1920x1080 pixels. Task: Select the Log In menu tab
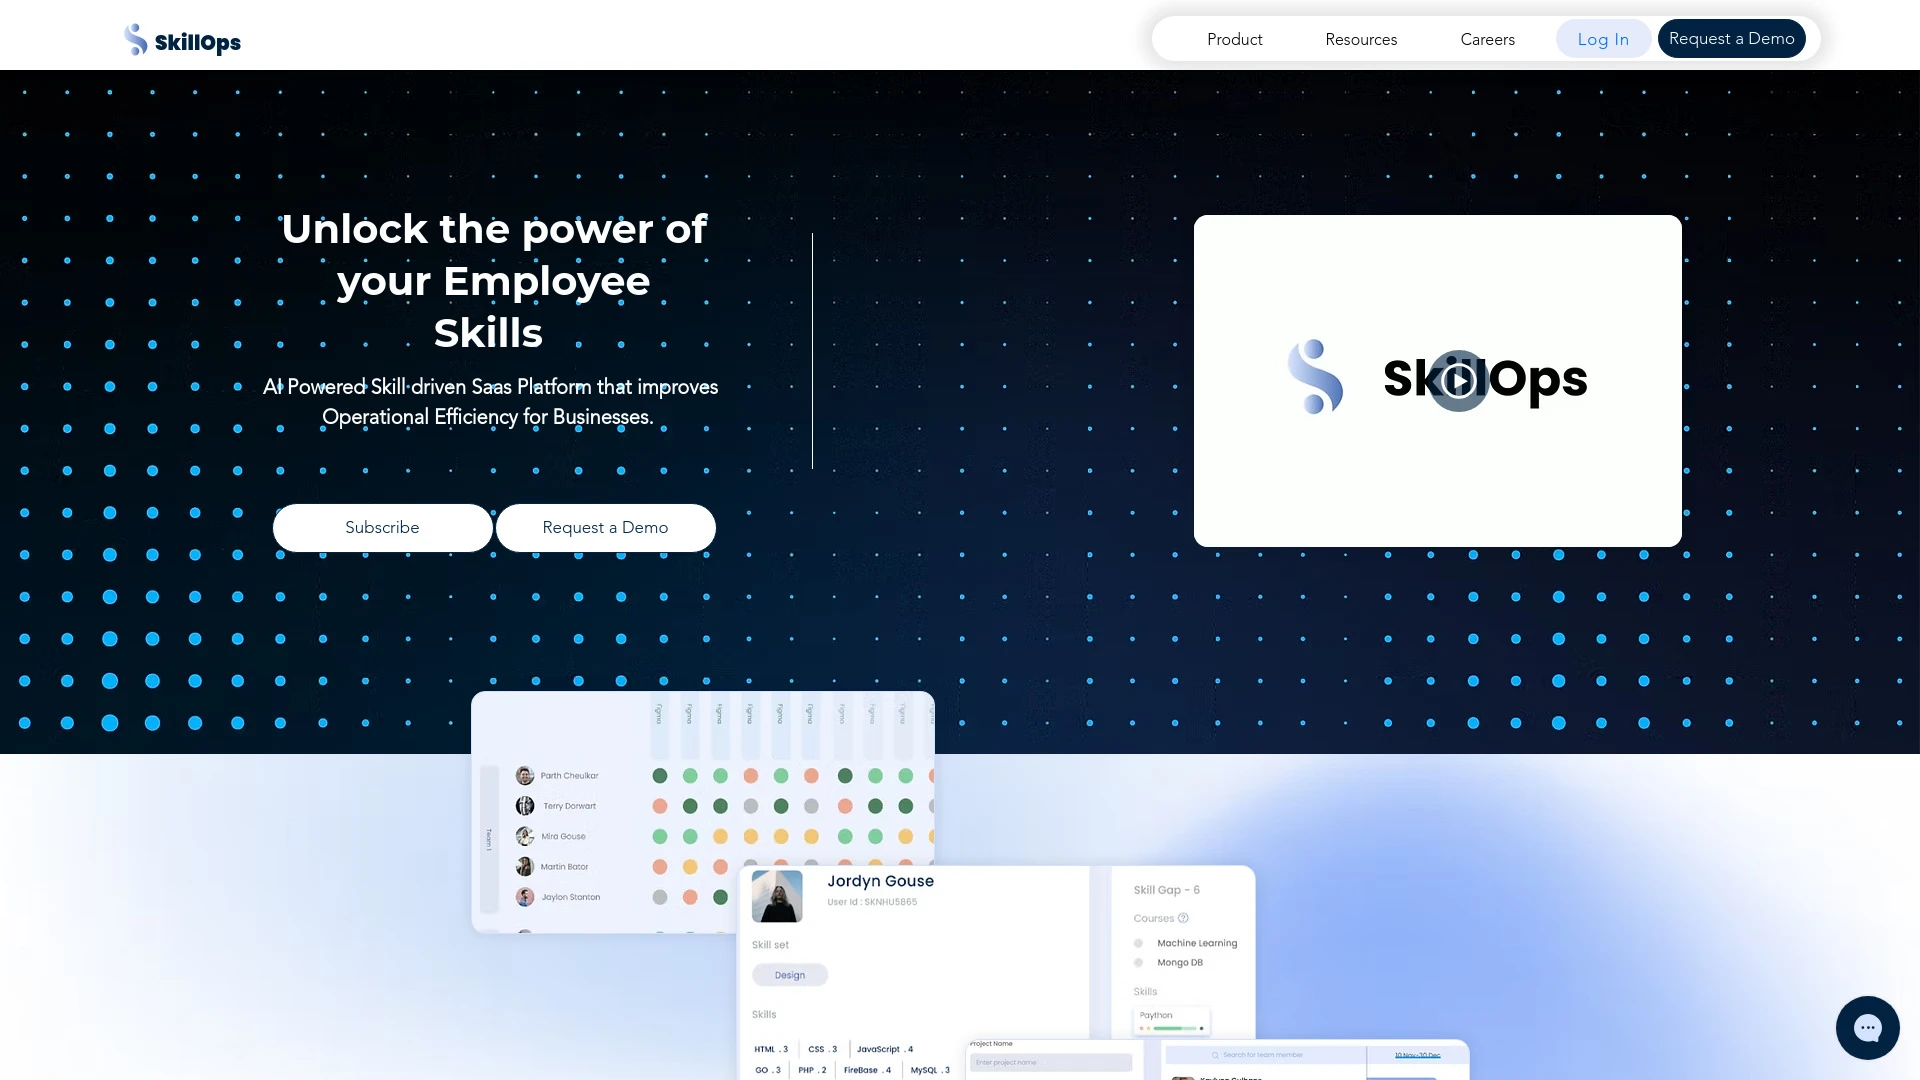click(x=1604, y=38)
